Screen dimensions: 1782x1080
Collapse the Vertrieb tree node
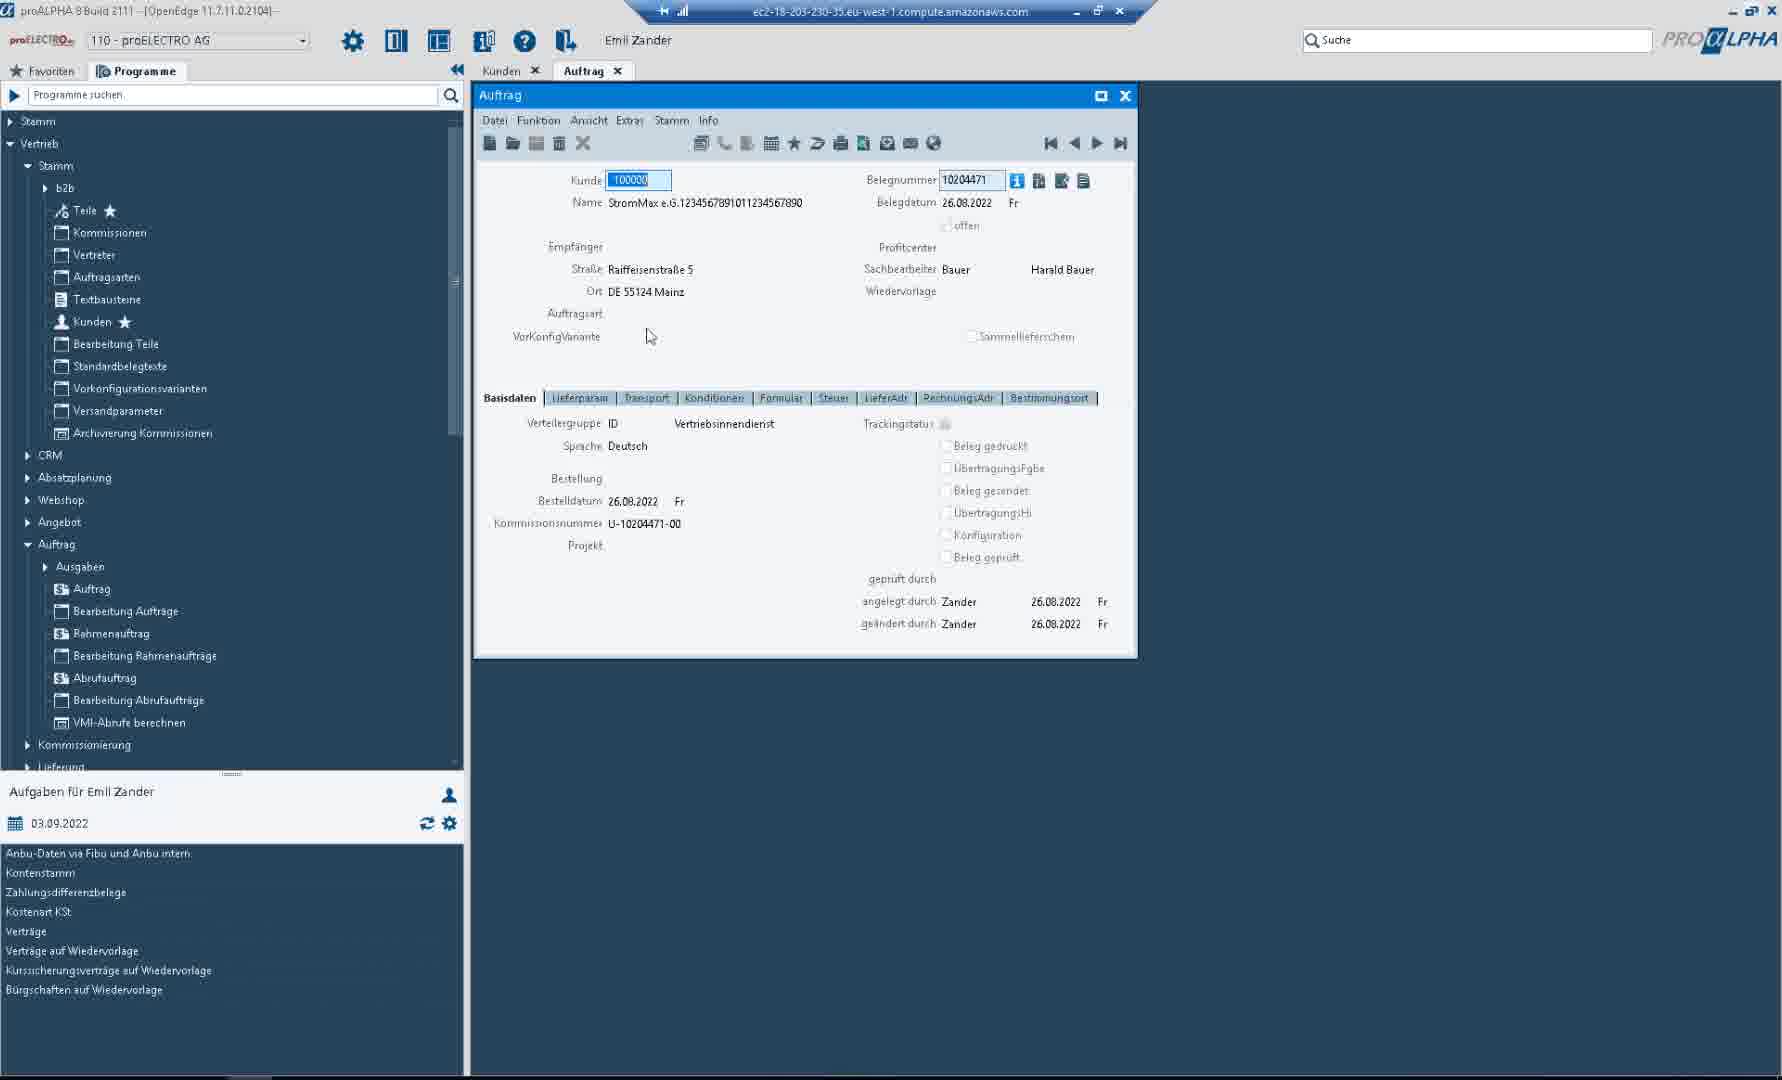coord(10,144)
